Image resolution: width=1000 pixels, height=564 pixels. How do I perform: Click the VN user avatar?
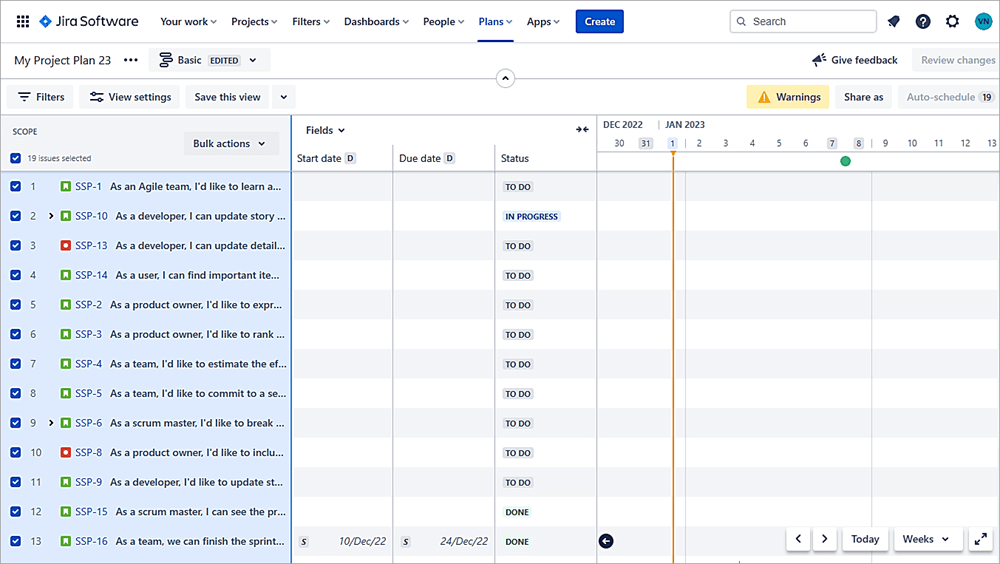(982, 21)
